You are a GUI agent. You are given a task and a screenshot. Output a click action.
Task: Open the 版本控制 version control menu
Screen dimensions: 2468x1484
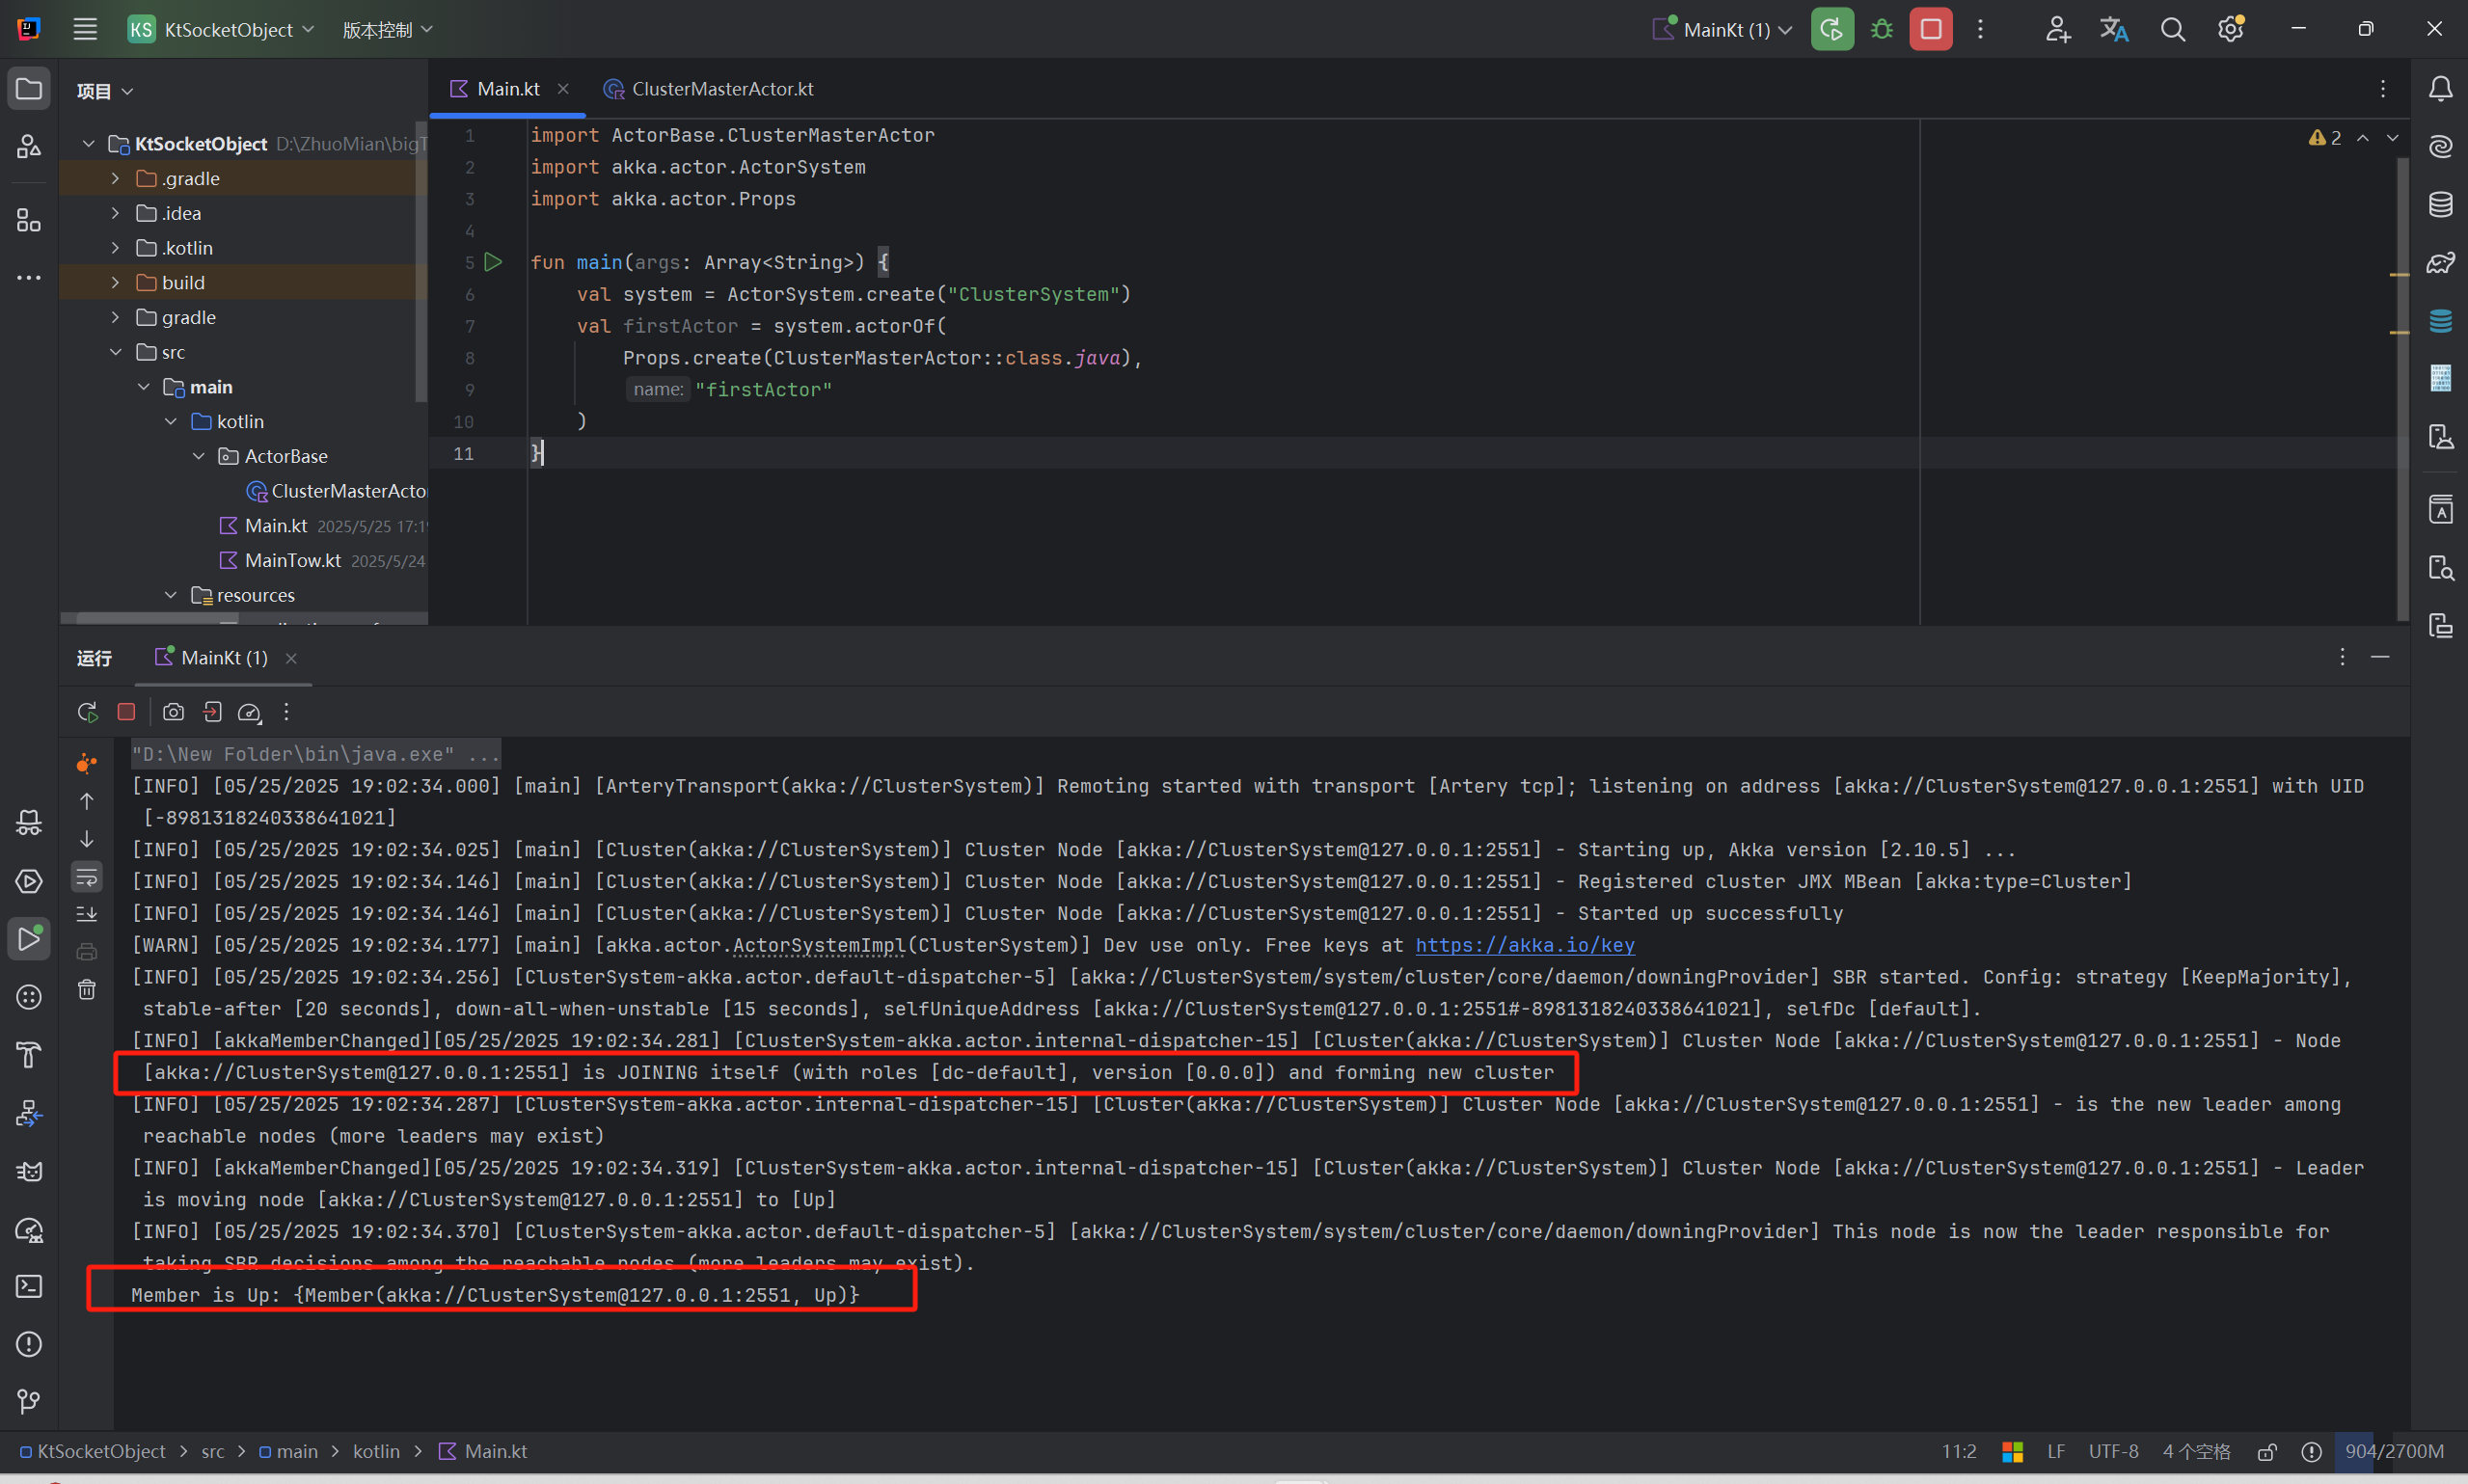pos(387,29)
